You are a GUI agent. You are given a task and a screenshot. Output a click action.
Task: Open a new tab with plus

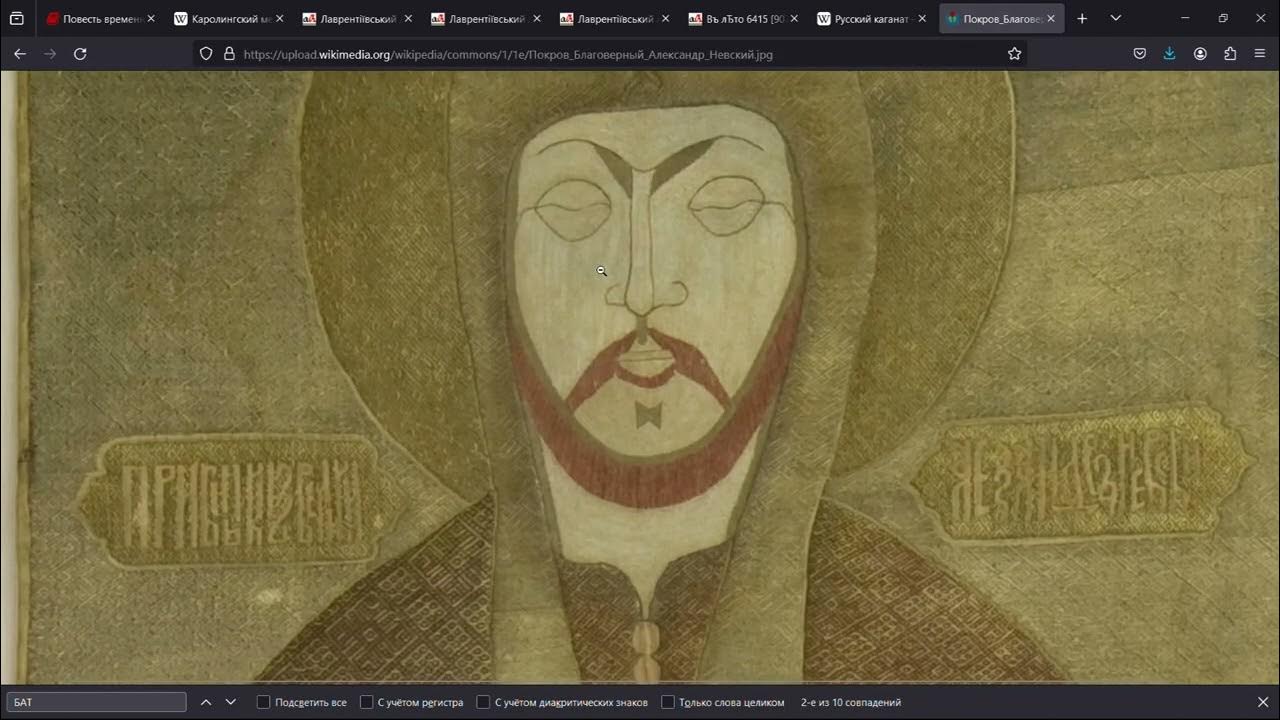click(x=1082, y=18)
